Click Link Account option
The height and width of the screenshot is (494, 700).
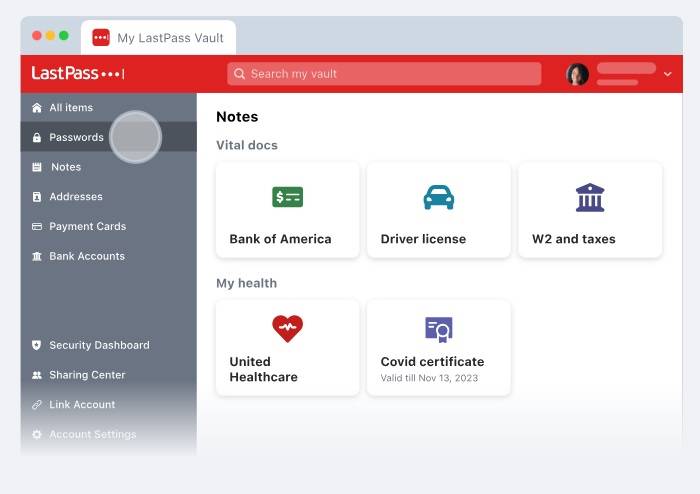pos(109,404)
